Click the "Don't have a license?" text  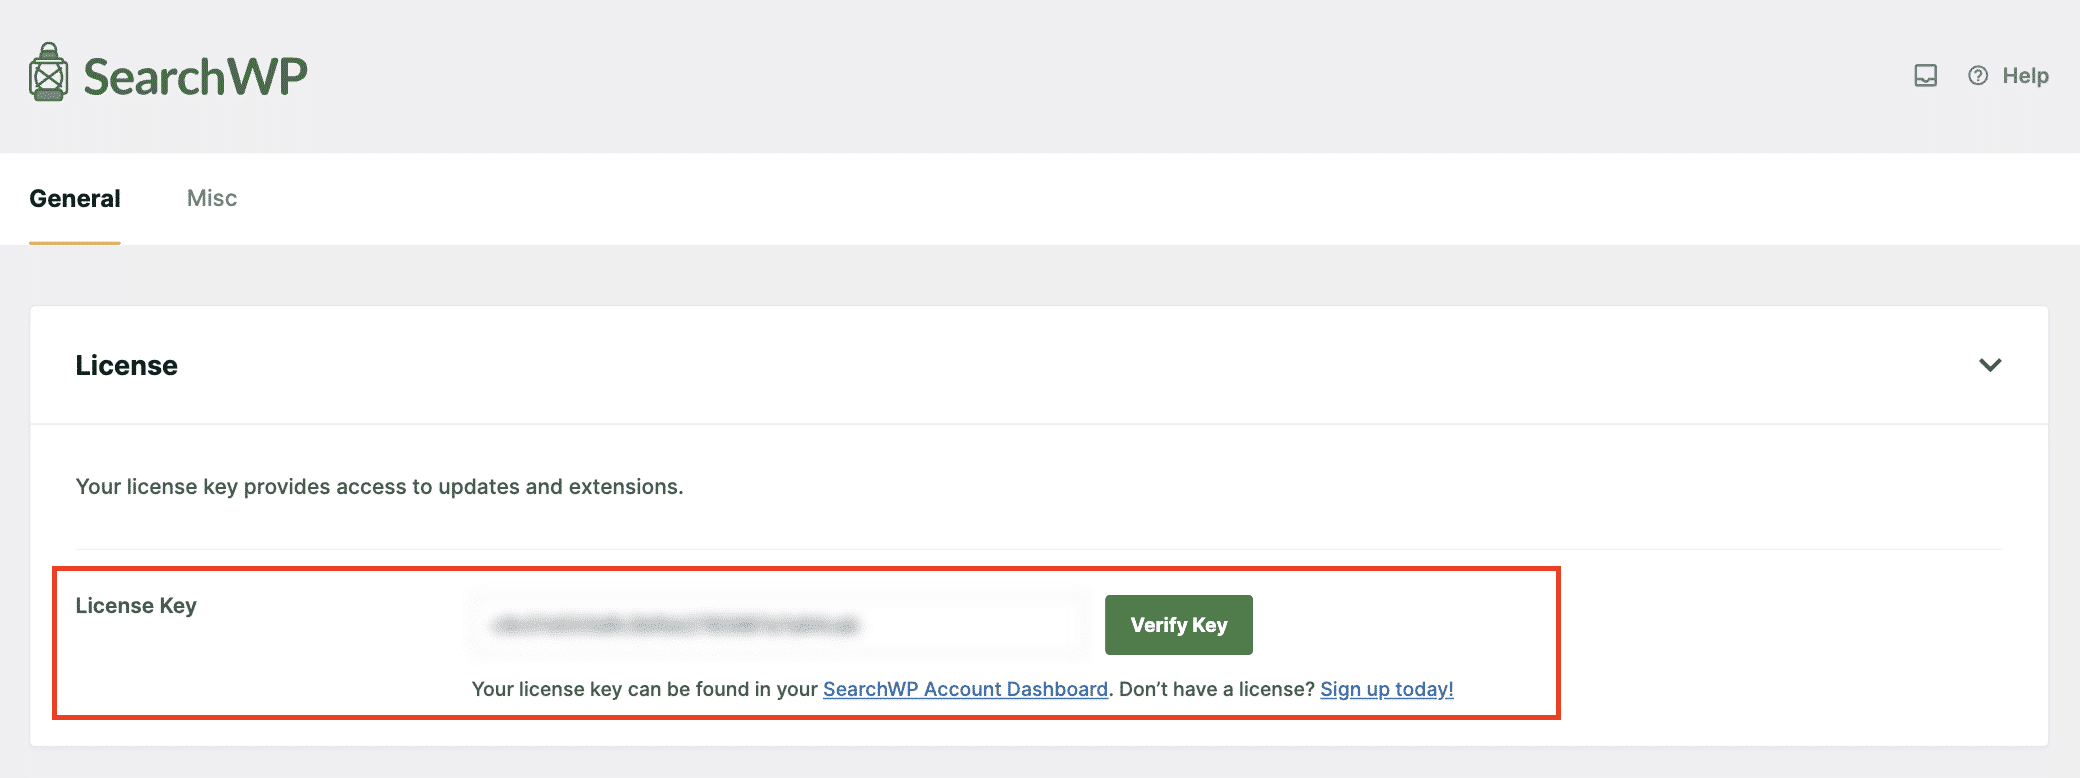click(x=1217, y=689)
